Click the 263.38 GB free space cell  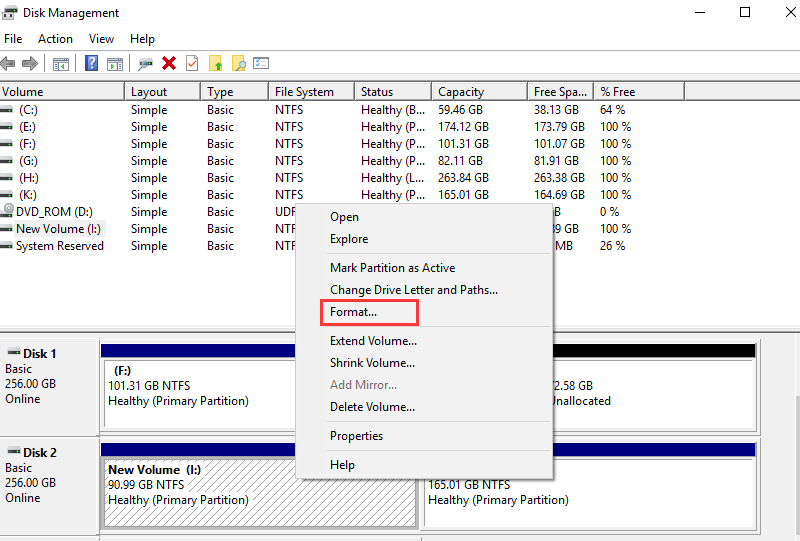(559, 178)
